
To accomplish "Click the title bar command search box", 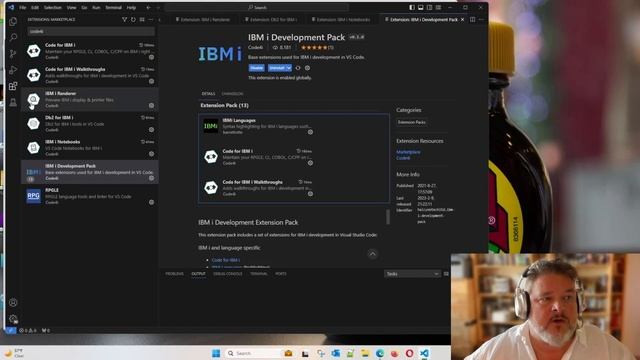I will click(258, 7).
